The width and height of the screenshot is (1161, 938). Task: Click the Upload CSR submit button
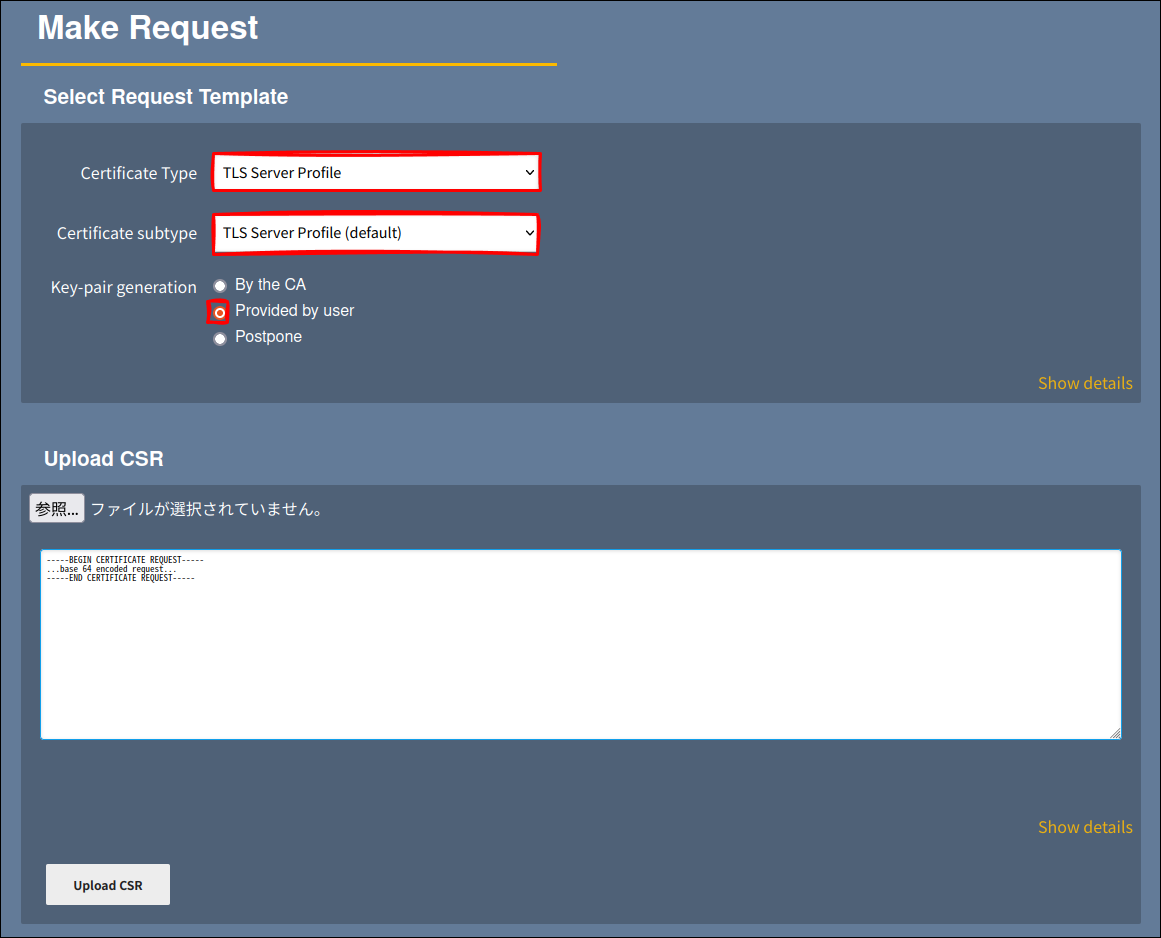(x=108, y=885)
